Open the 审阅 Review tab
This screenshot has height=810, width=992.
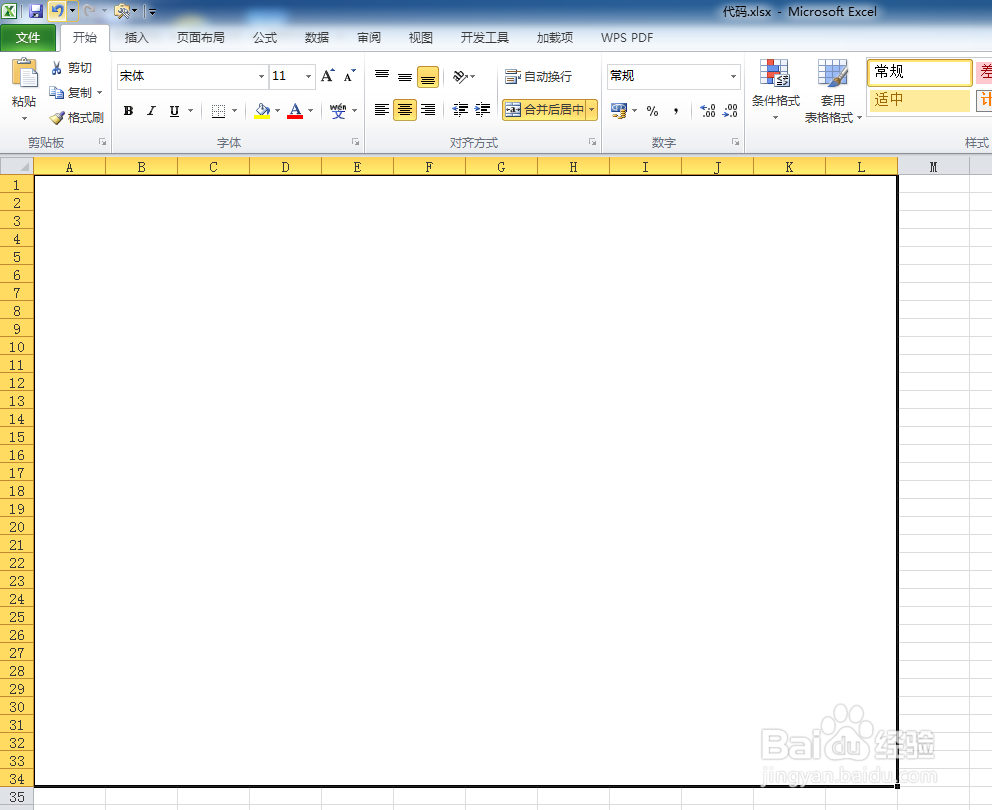pyautogui.click(x=368, y=38)
